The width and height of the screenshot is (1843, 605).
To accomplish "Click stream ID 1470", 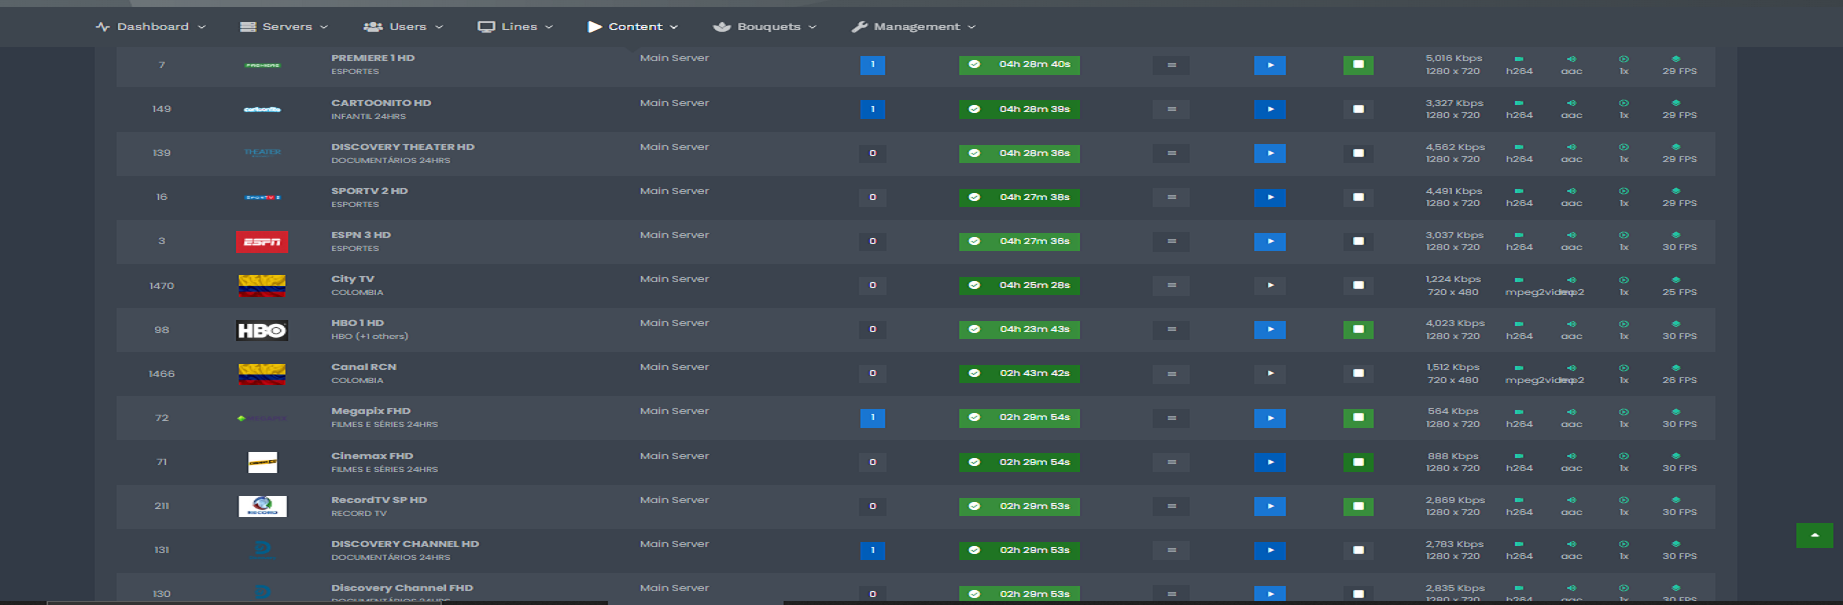I will [162, 286].
